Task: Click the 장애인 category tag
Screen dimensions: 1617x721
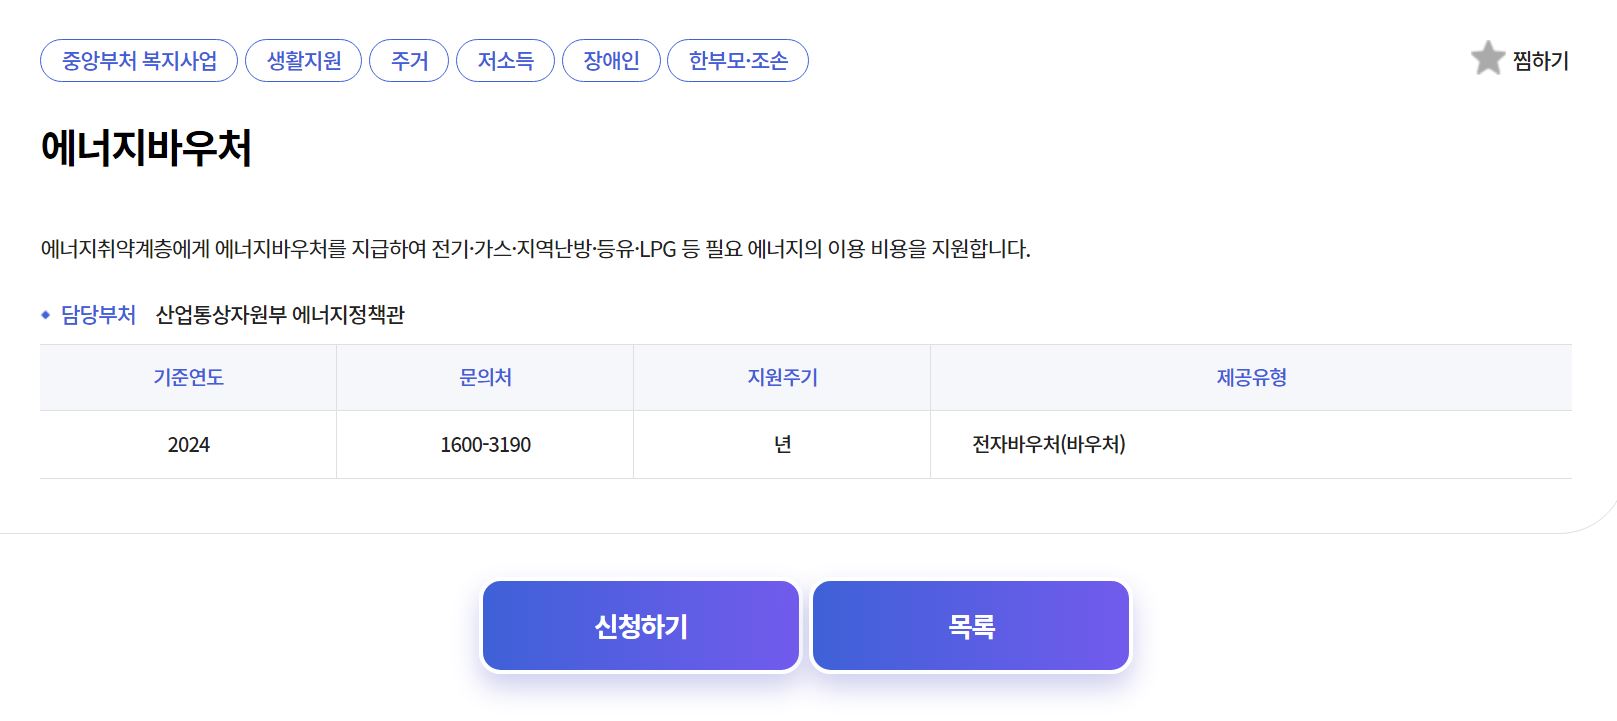Action: [x=611, y=60]
